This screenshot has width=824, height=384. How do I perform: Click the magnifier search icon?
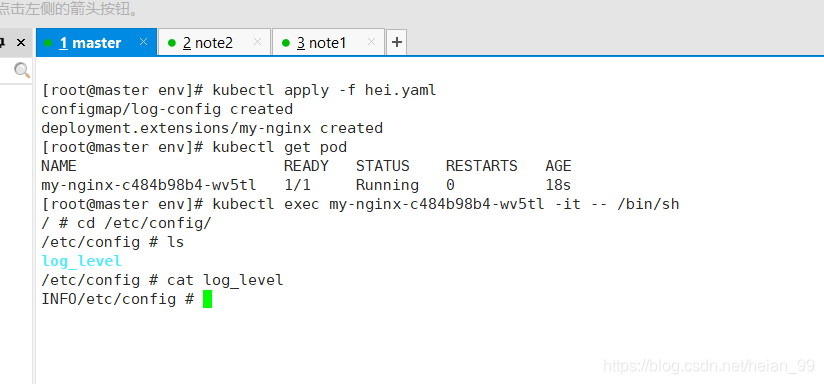tap(22, 70)
